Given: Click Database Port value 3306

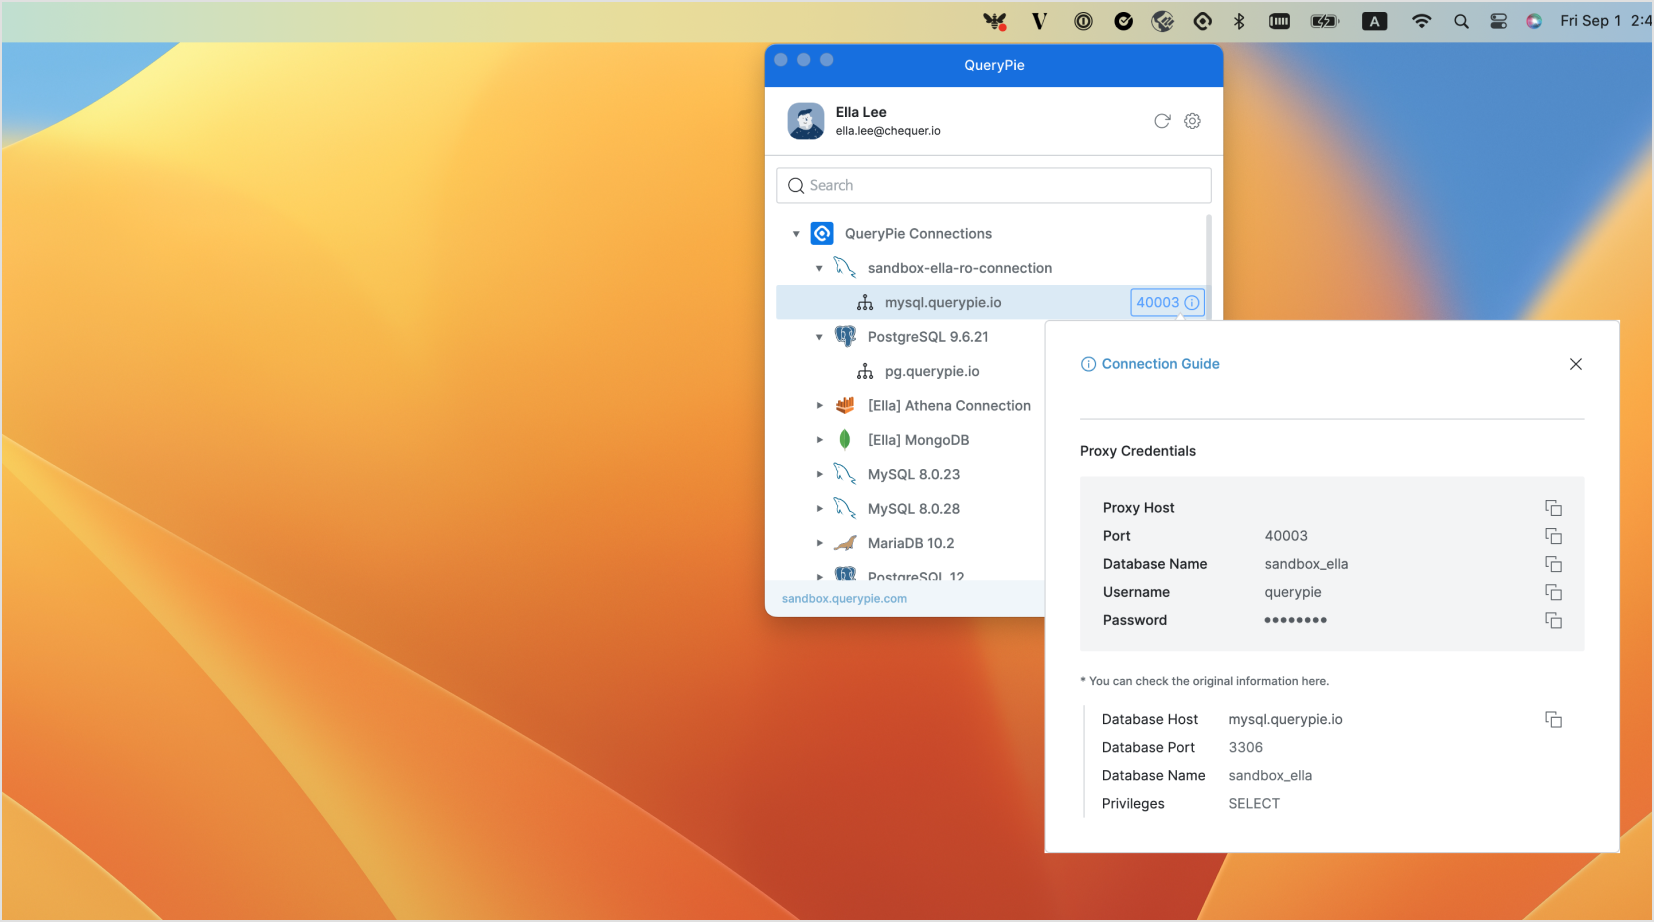Looking at the screenshot, I should point(1246,747).
